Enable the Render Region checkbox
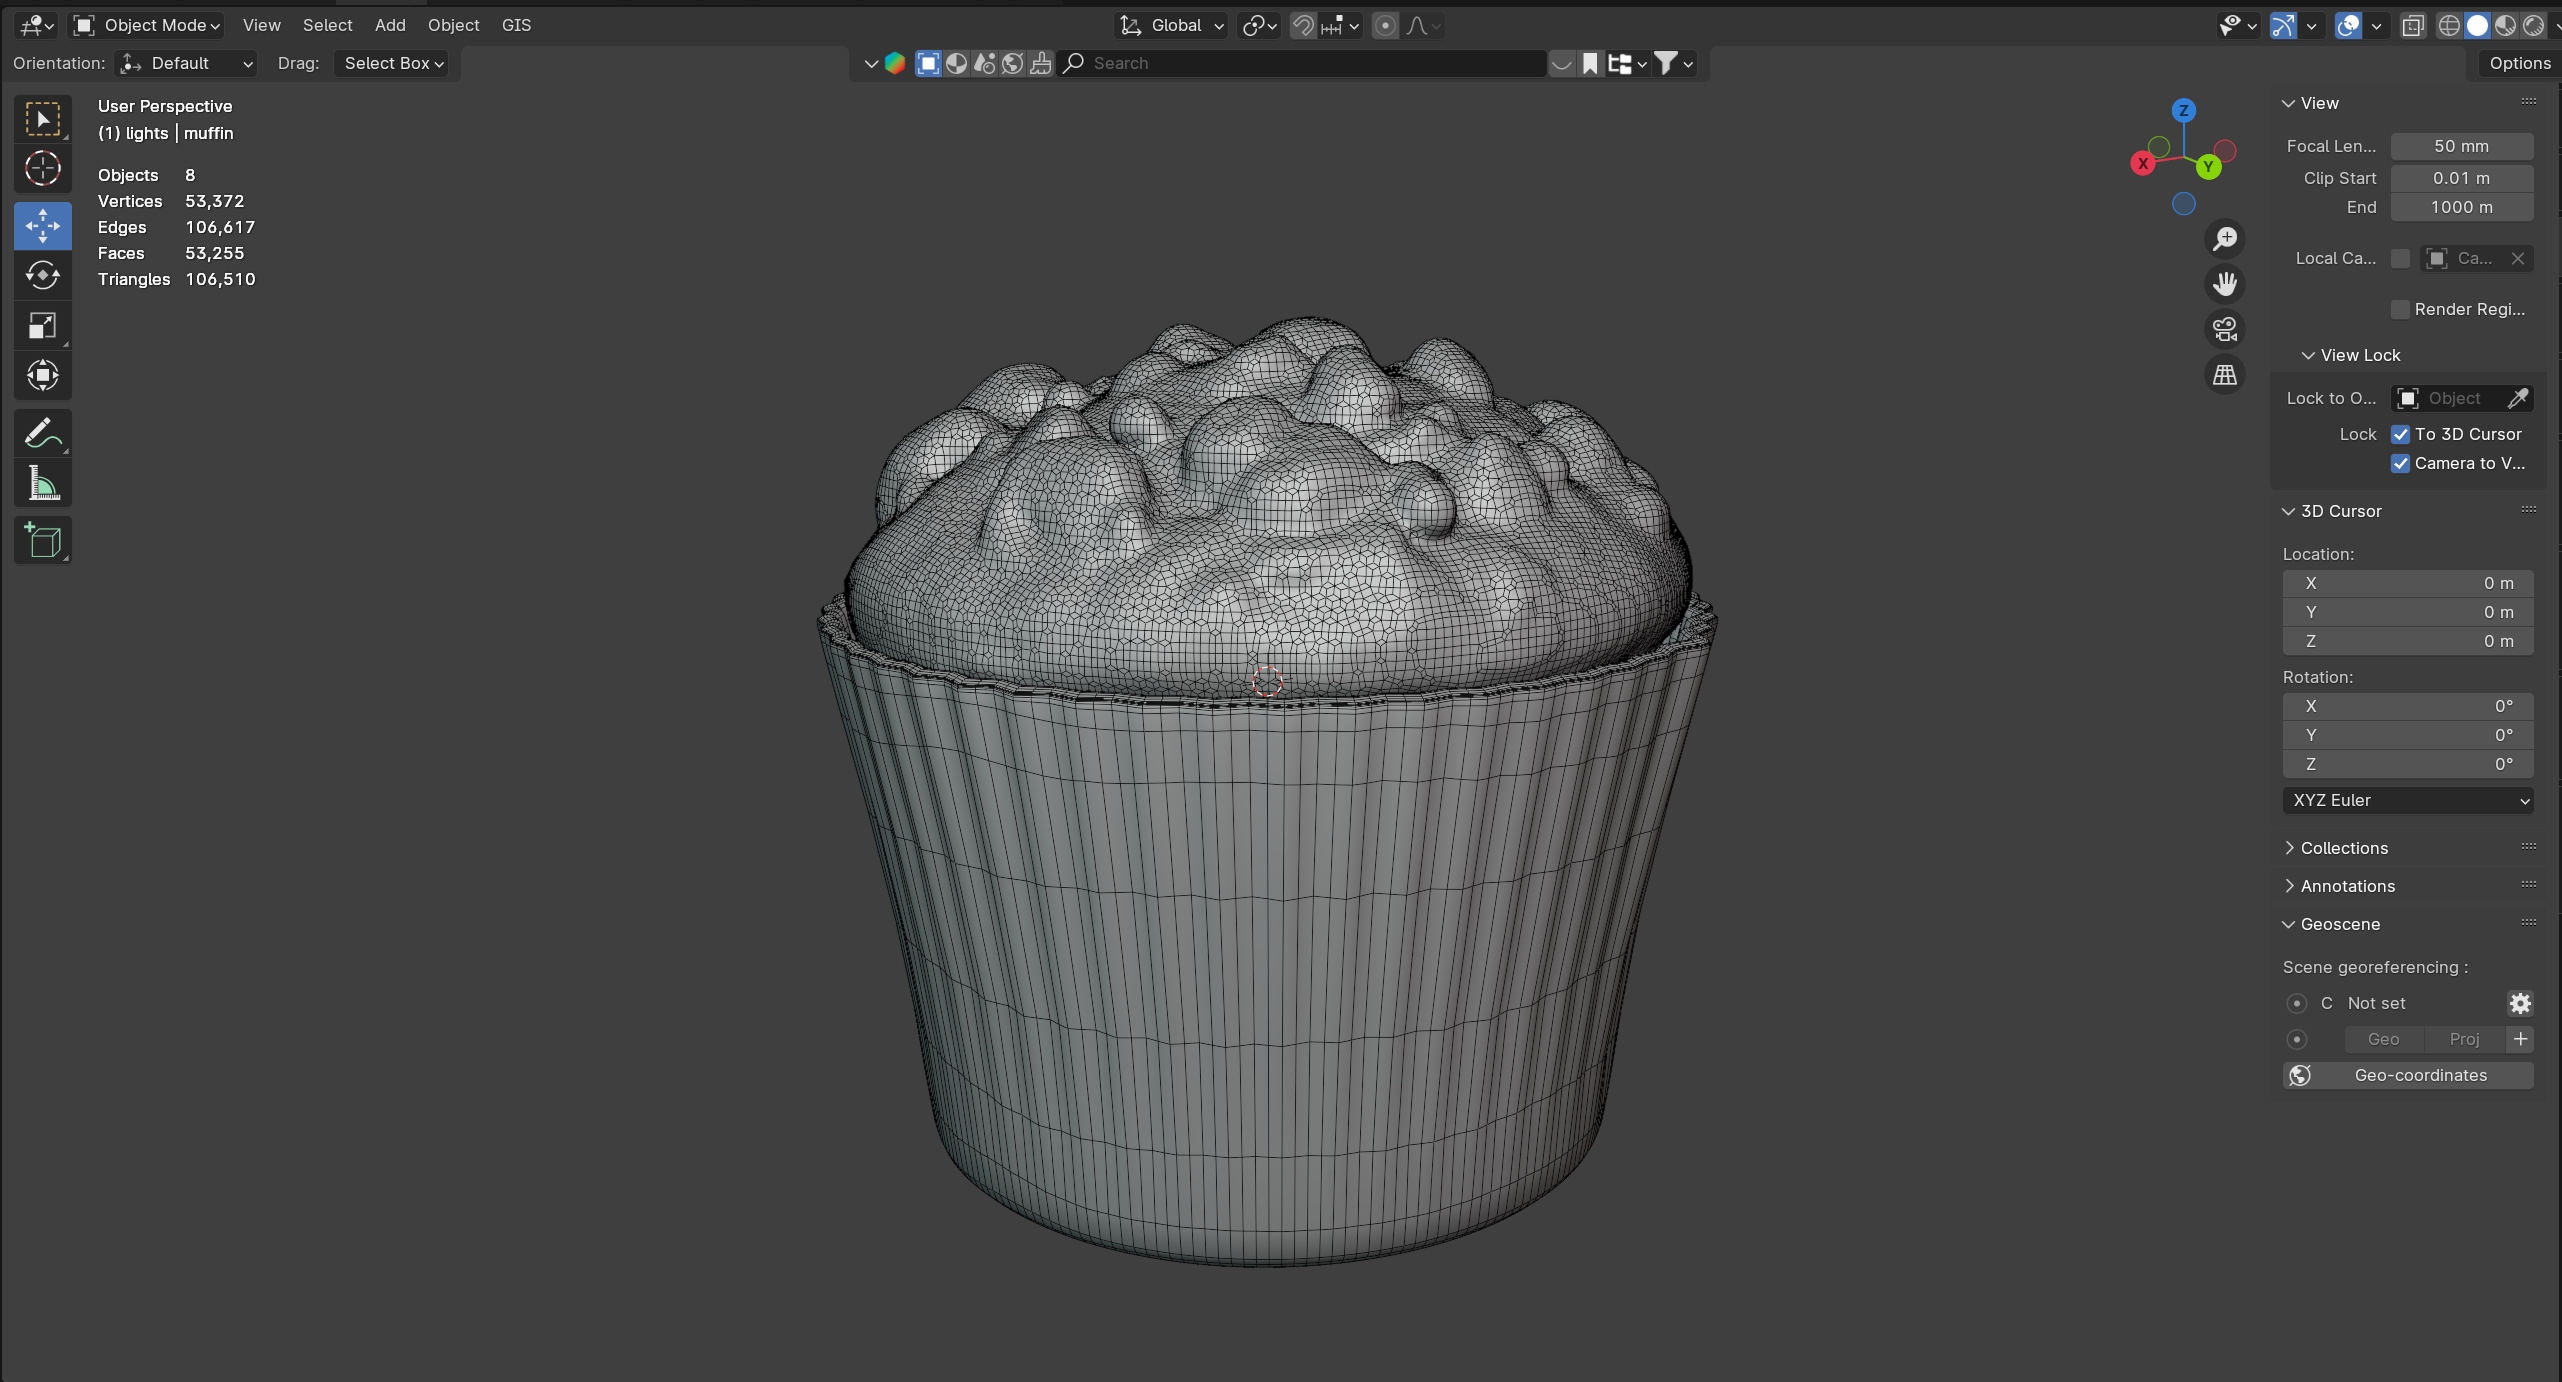 click(2400, 309)
